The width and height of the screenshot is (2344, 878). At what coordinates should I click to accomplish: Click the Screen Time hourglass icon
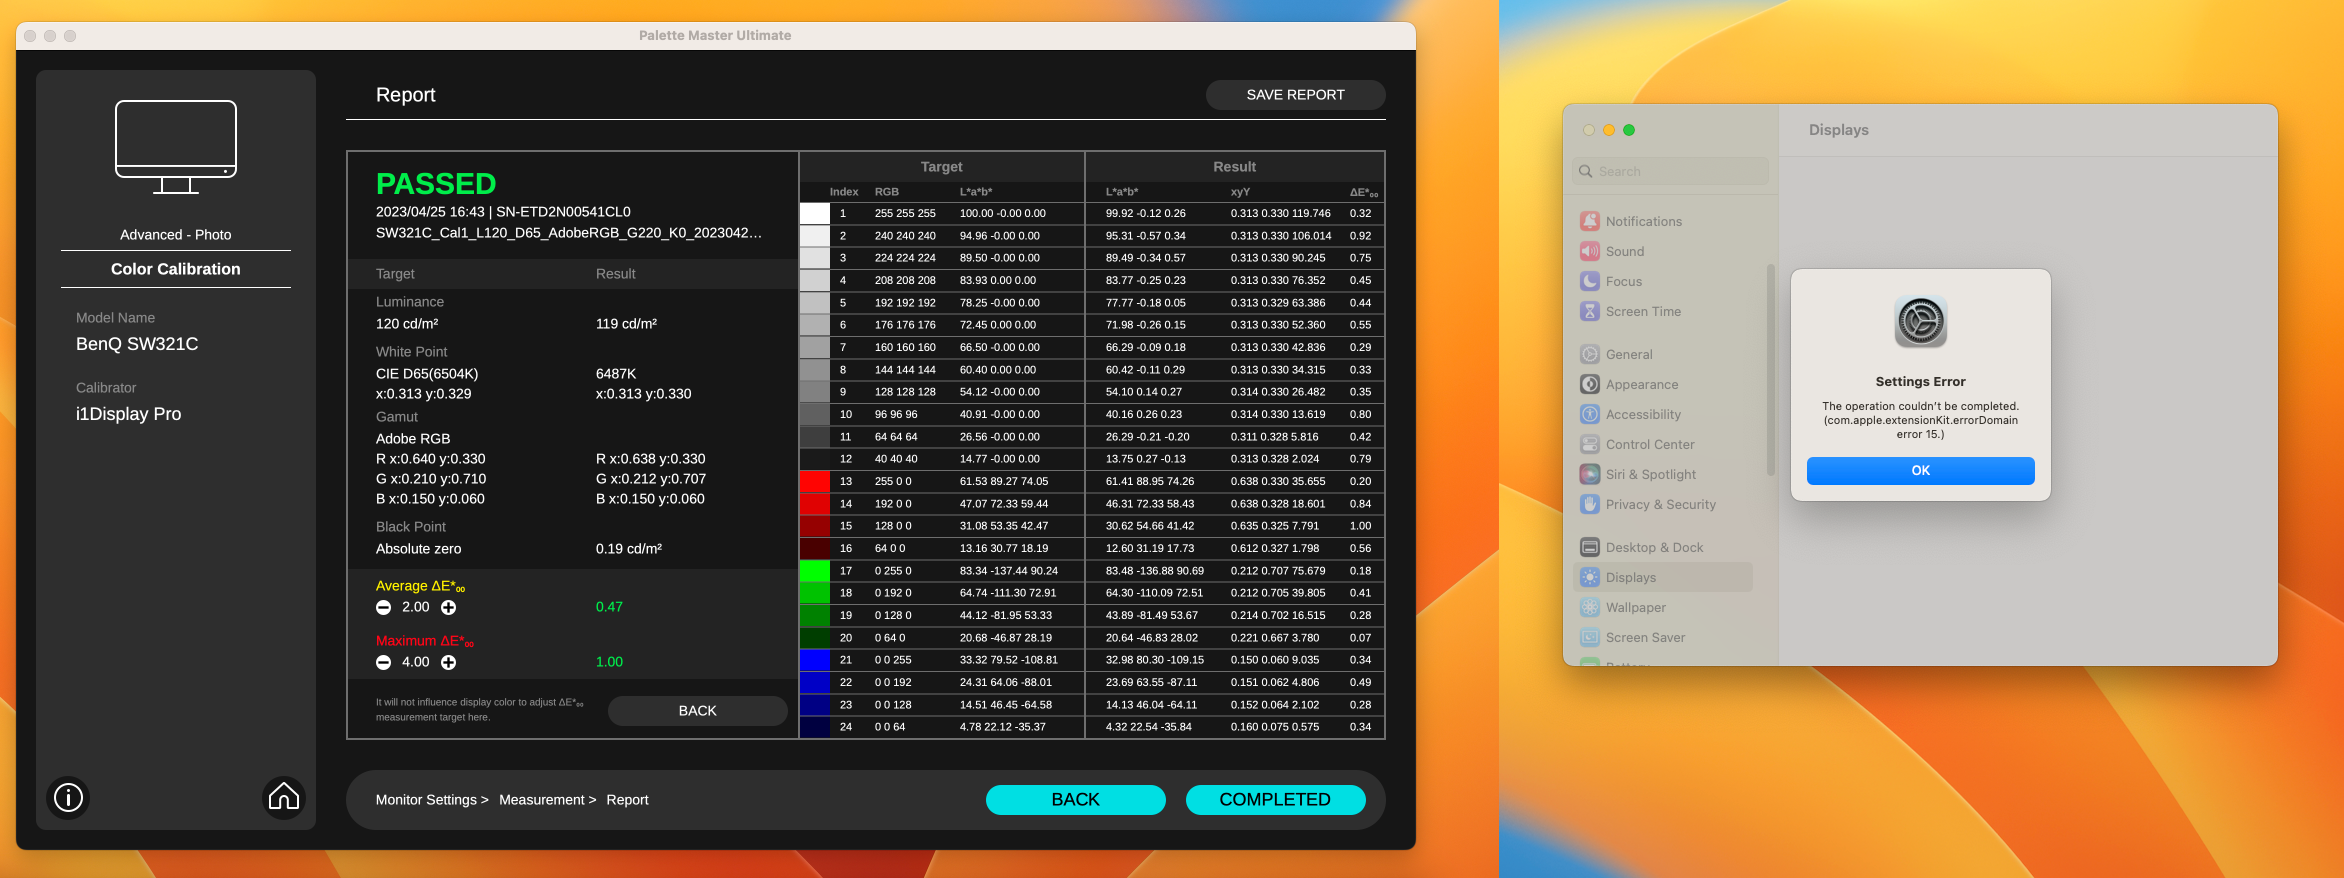pyautogui.click(x=1590, y=312)
